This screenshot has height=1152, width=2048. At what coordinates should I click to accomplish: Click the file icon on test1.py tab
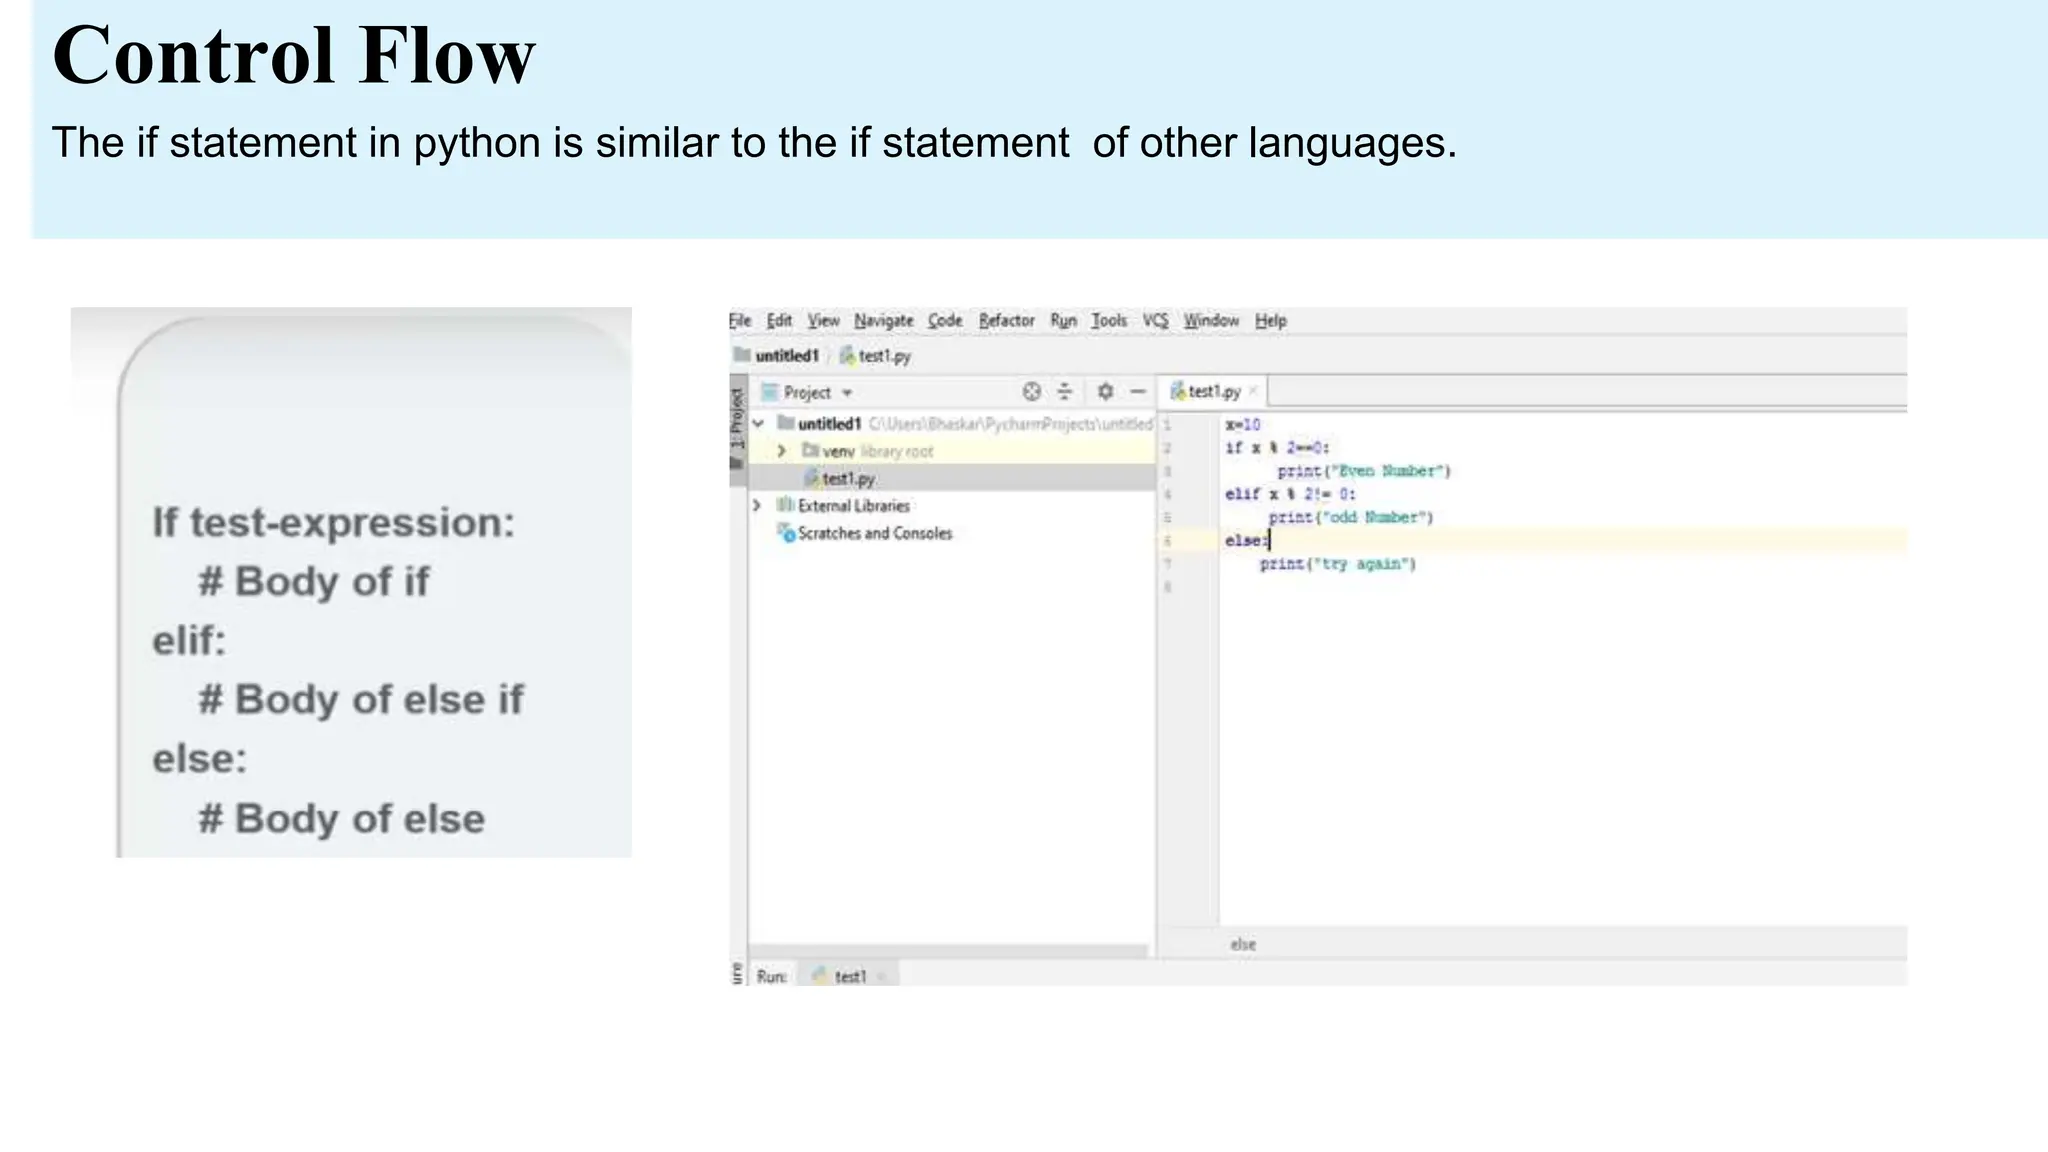coord(1177,391)
